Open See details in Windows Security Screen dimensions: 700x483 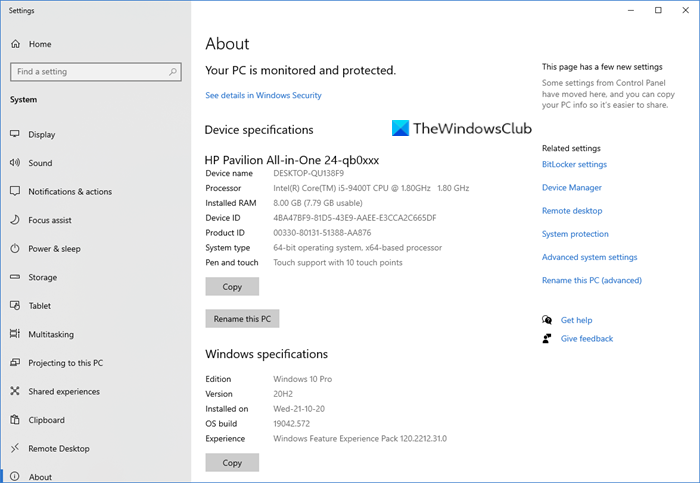coord(263,95)
